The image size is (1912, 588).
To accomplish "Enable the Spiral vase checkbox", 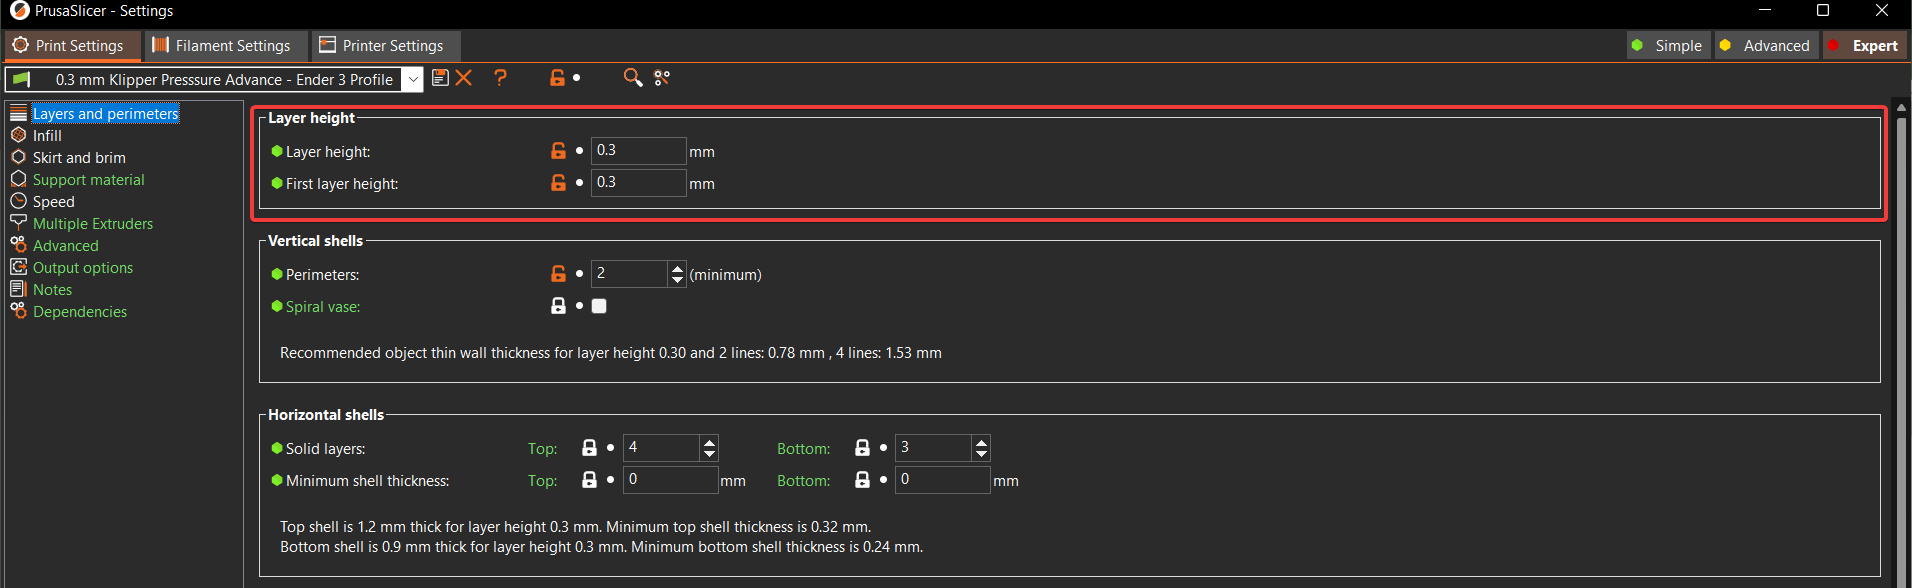I will [599, 306].
